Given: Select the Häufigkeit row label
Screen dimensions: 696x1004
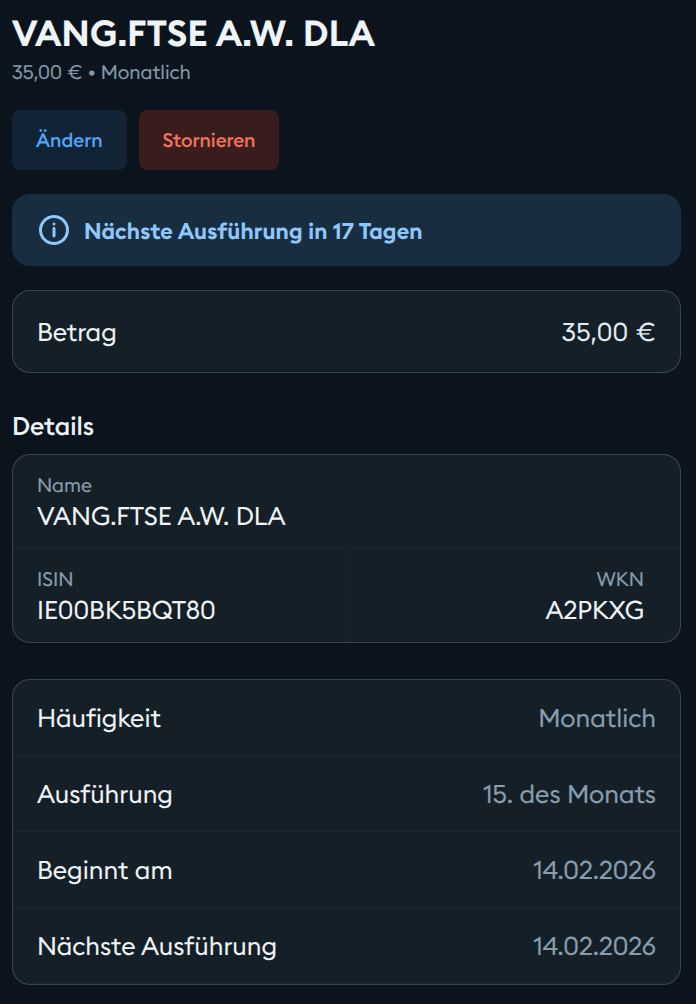Looking at the screenshot, I should coord(99,718).
